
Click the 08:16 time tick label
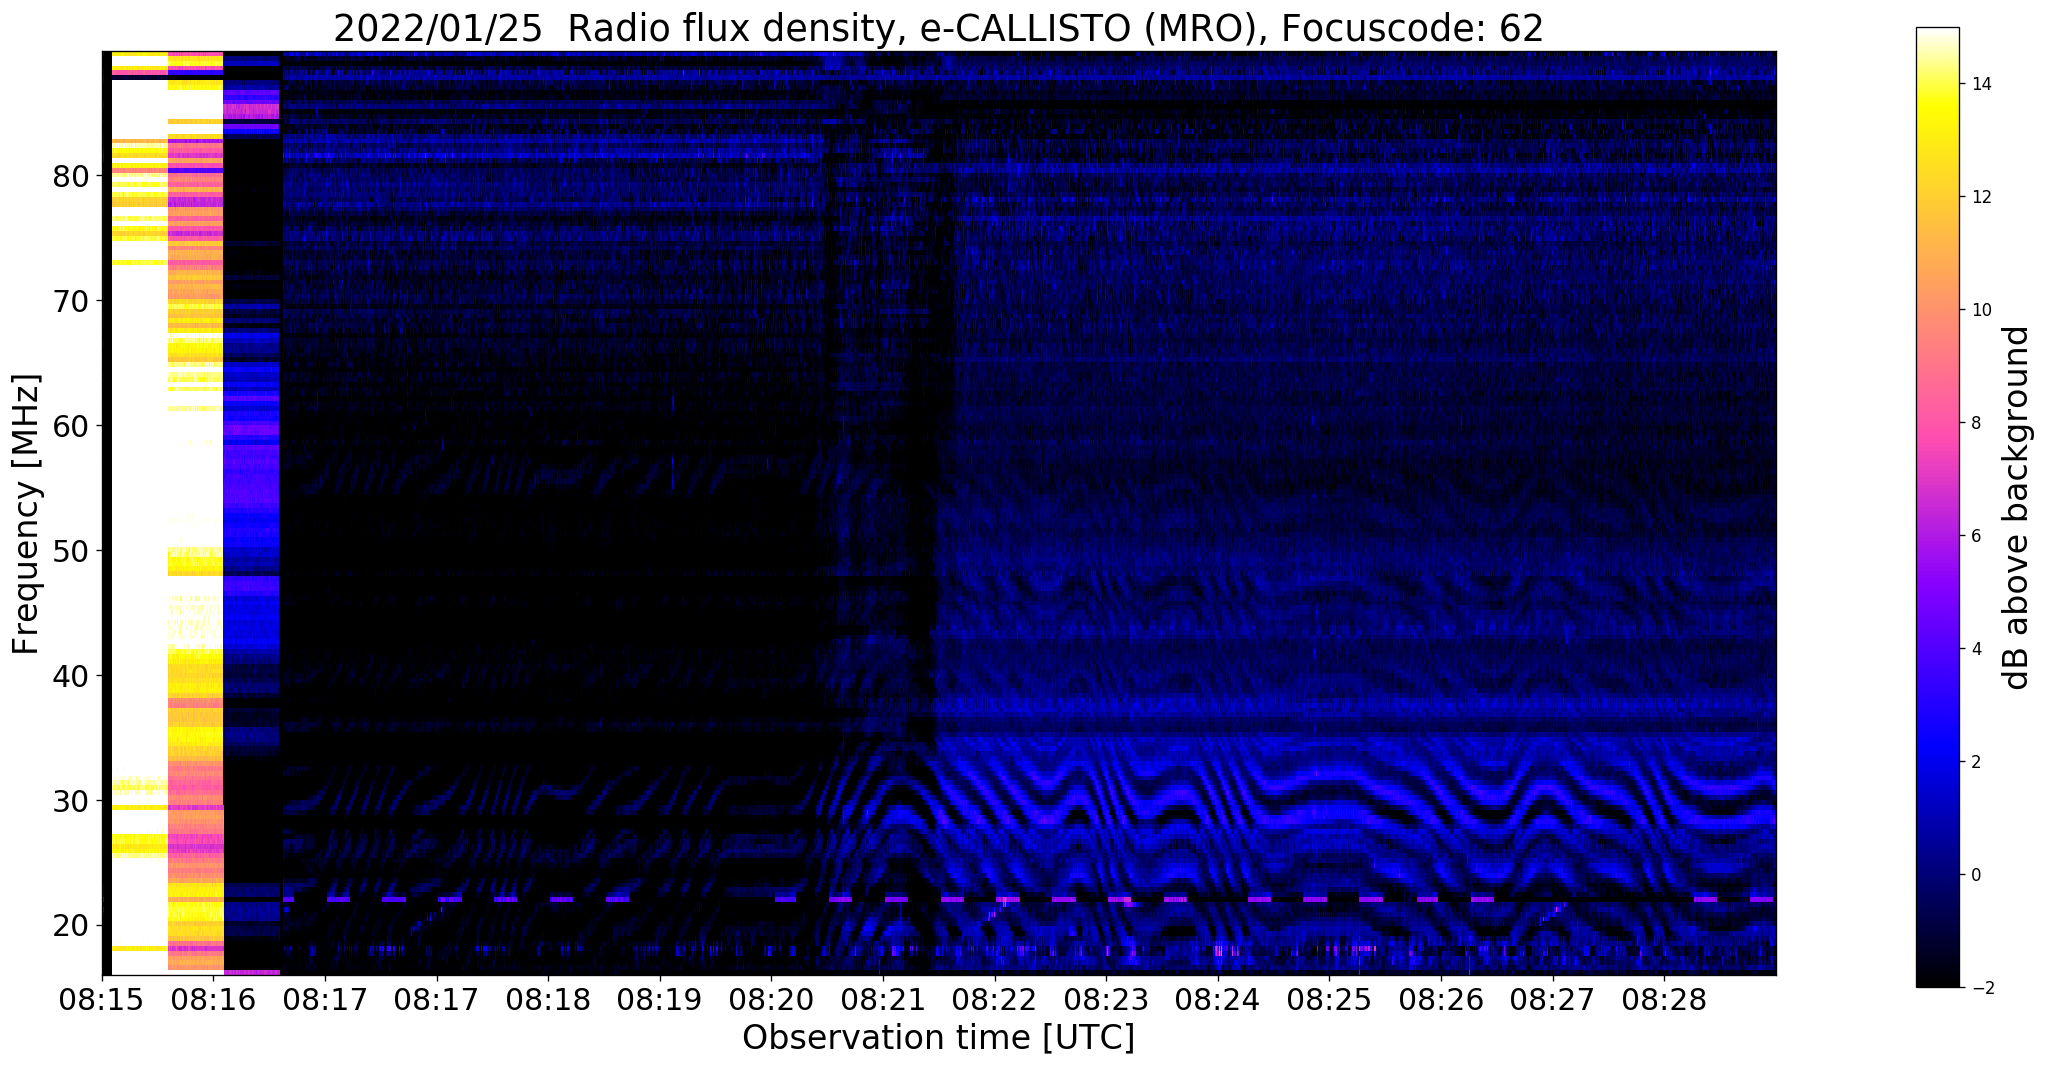[x=213, y=1001]
